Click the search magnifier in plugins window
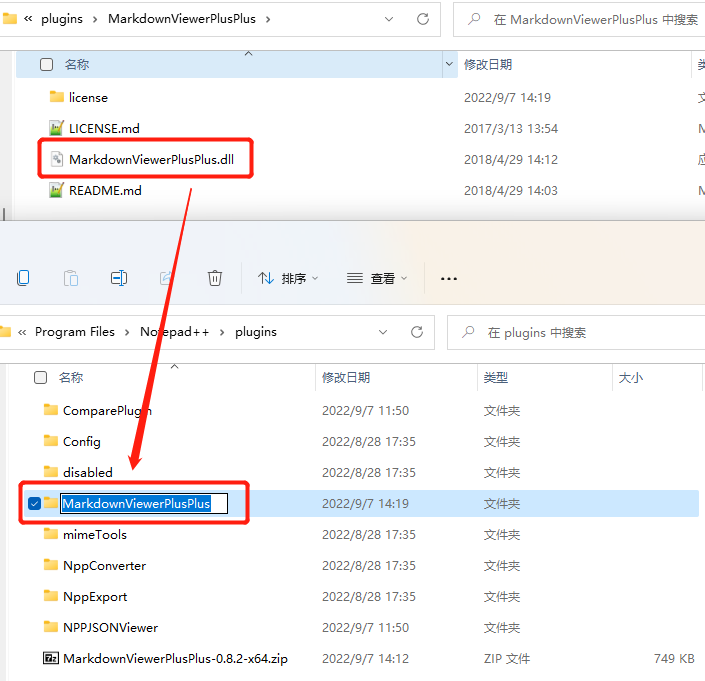Screen dimensions: 705x681 468,332
